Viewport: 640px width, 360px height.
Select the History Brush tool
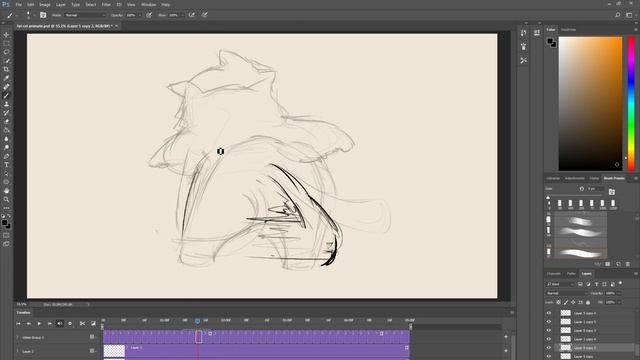(6, 113)
